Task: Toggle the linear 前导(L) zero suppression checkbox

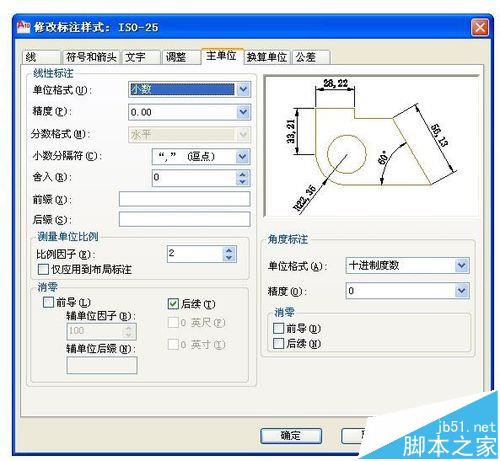Action: coord(49,302)
